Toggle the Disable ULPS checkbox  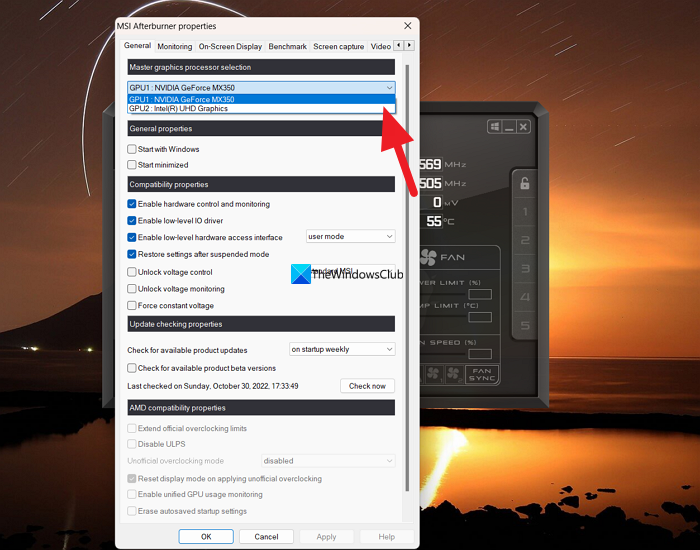pos(132,444)
